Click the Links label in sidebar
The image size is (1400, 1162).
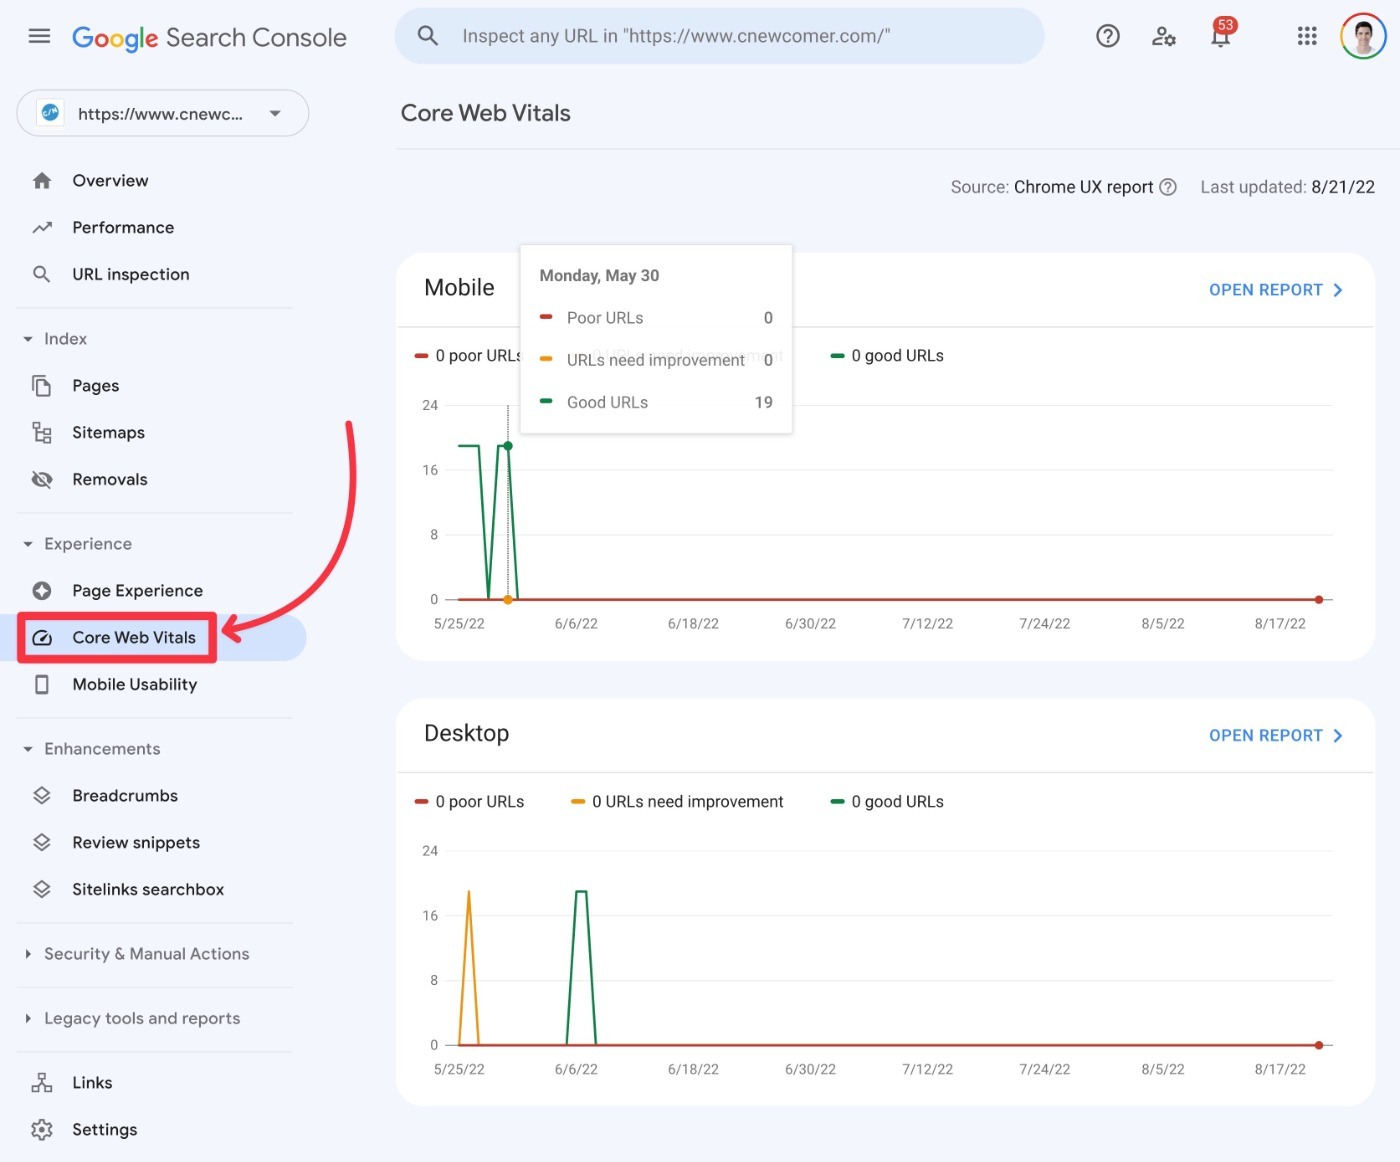tap(92, 1082)
